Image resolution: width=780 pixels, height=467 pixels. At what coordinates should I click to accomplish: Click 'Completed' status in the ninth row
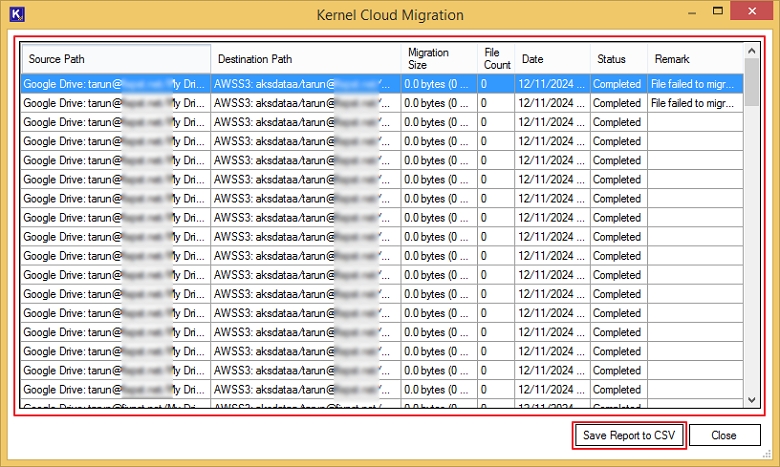point(618,237)
